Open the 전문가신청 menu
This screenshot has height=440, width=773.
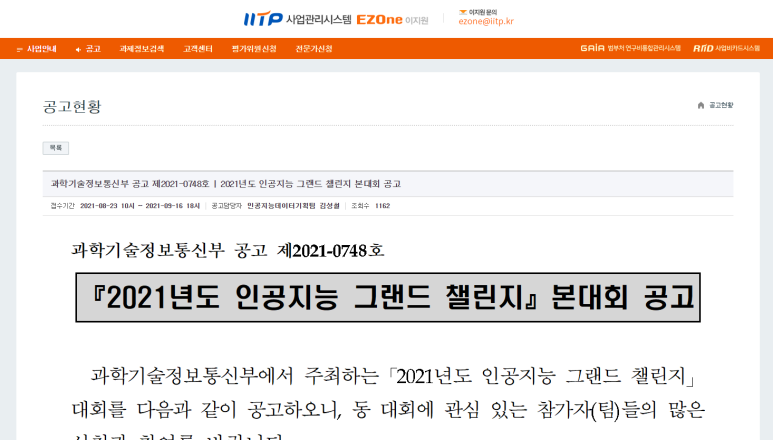[314, 49]
